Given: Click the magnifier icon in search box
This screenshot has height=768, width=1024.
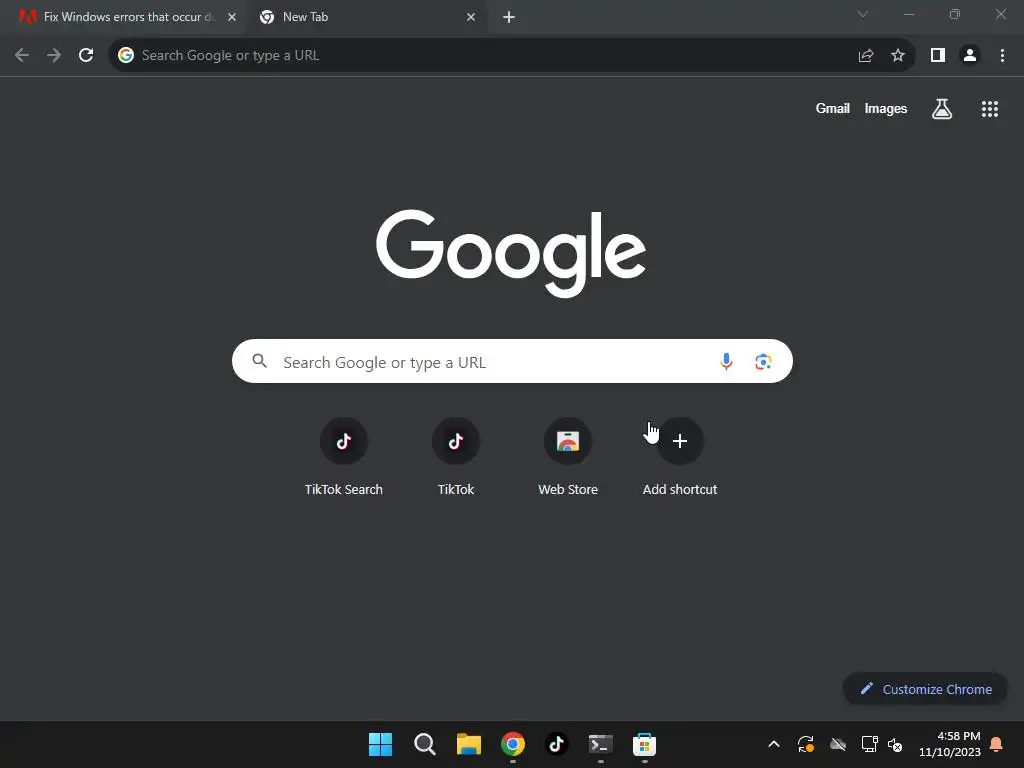Looking at the screenshot, I should [259, 360].
